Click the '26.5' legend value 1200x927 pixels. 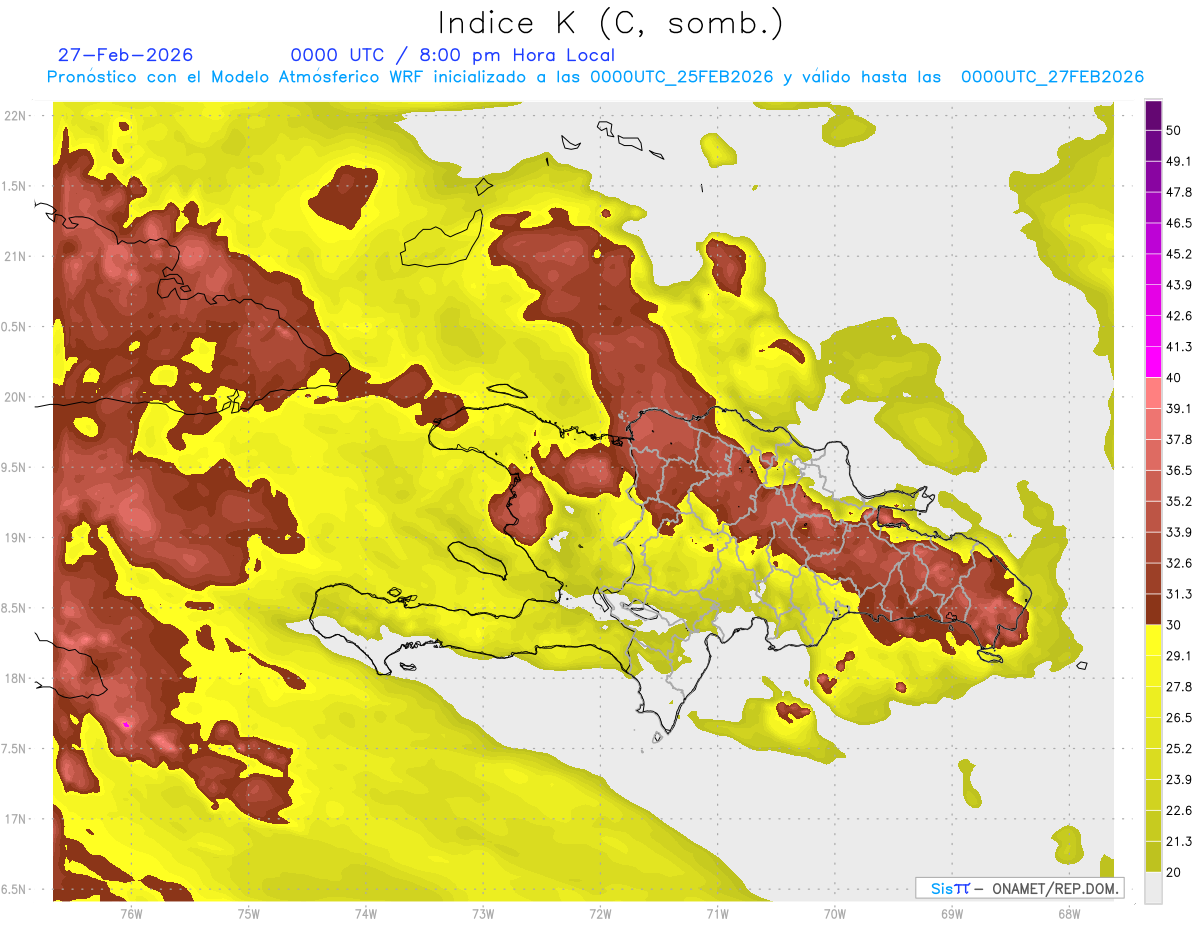(1179, 718)
